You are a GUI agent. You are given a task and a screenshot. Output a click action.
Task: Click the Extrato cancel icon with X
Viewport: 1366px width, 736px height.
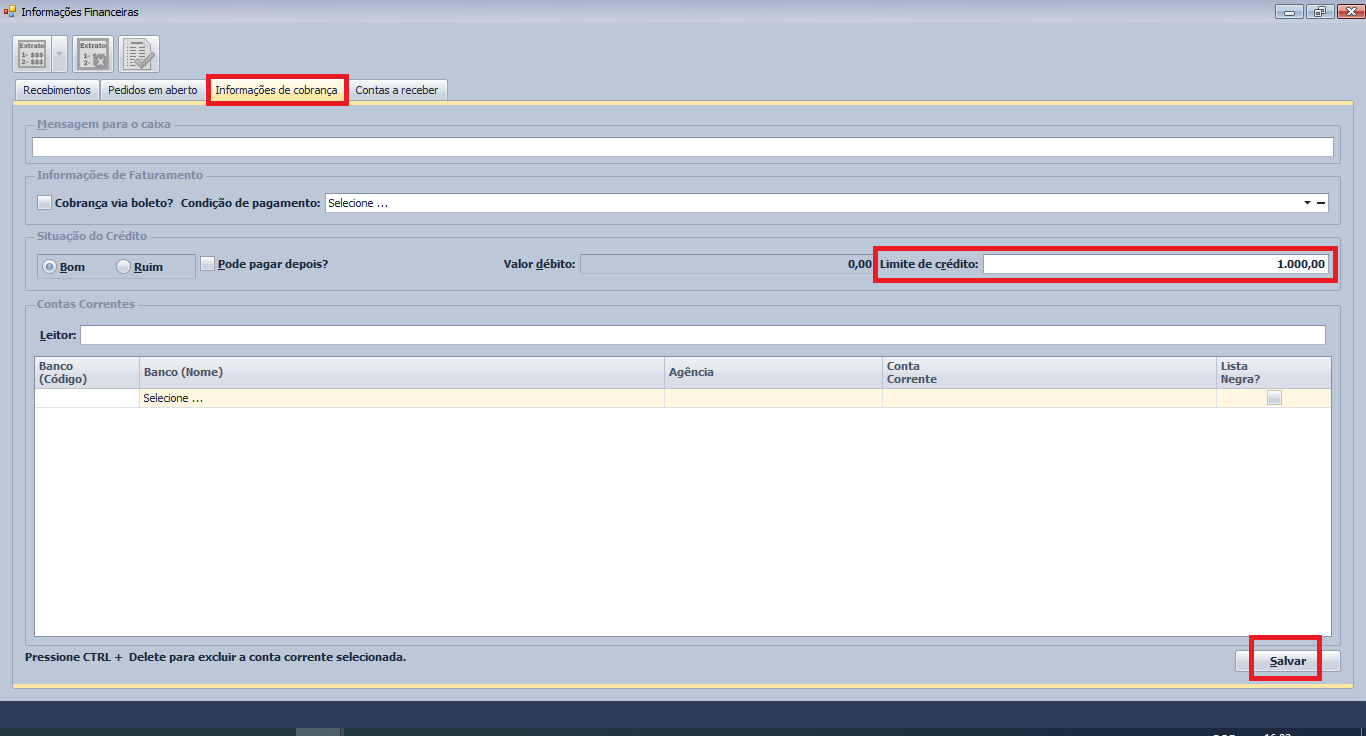[92, 54]
